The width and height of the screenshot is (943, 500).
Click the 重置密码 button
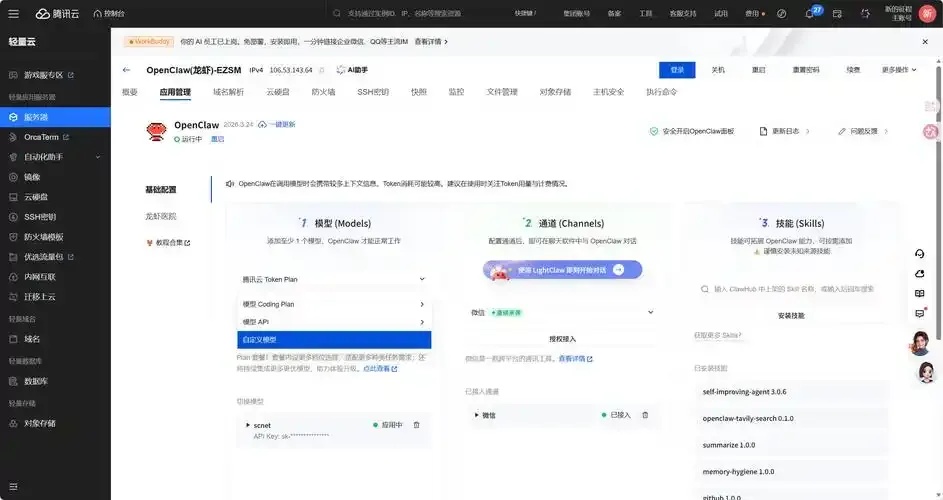[x=806, y=70]
